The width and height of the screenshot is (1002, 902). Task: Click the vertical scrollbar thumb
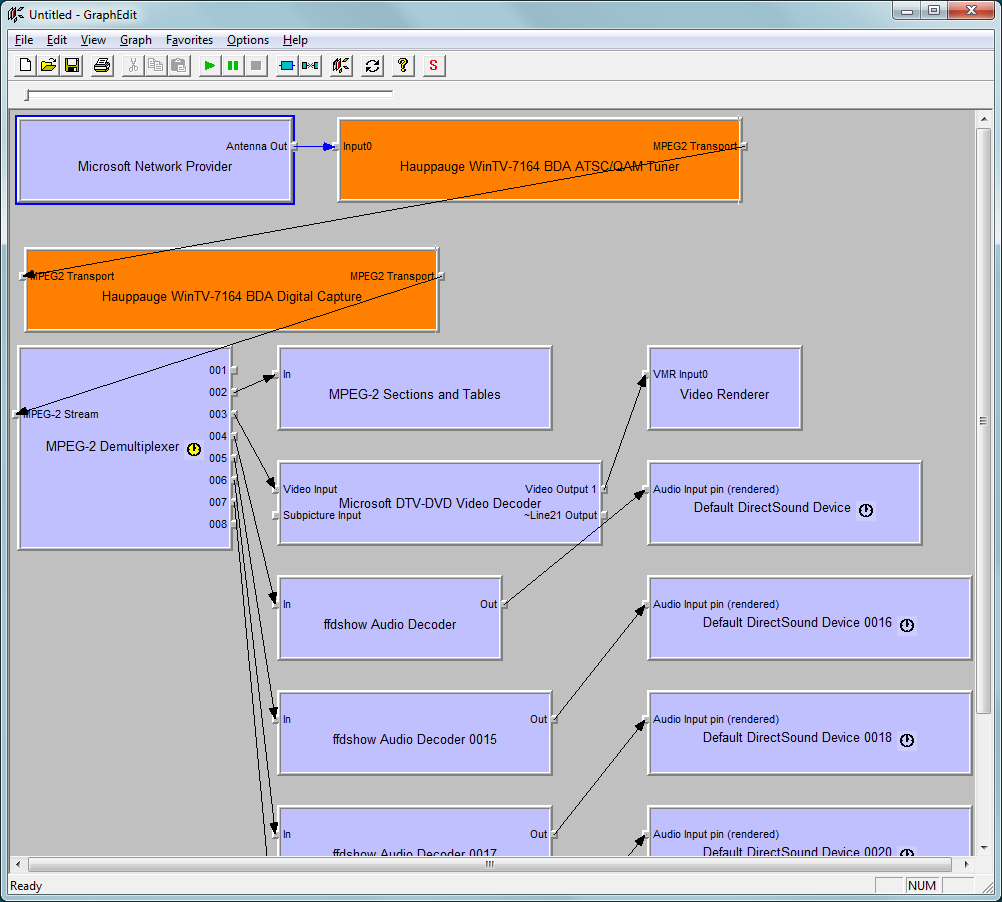pos(983,420)
